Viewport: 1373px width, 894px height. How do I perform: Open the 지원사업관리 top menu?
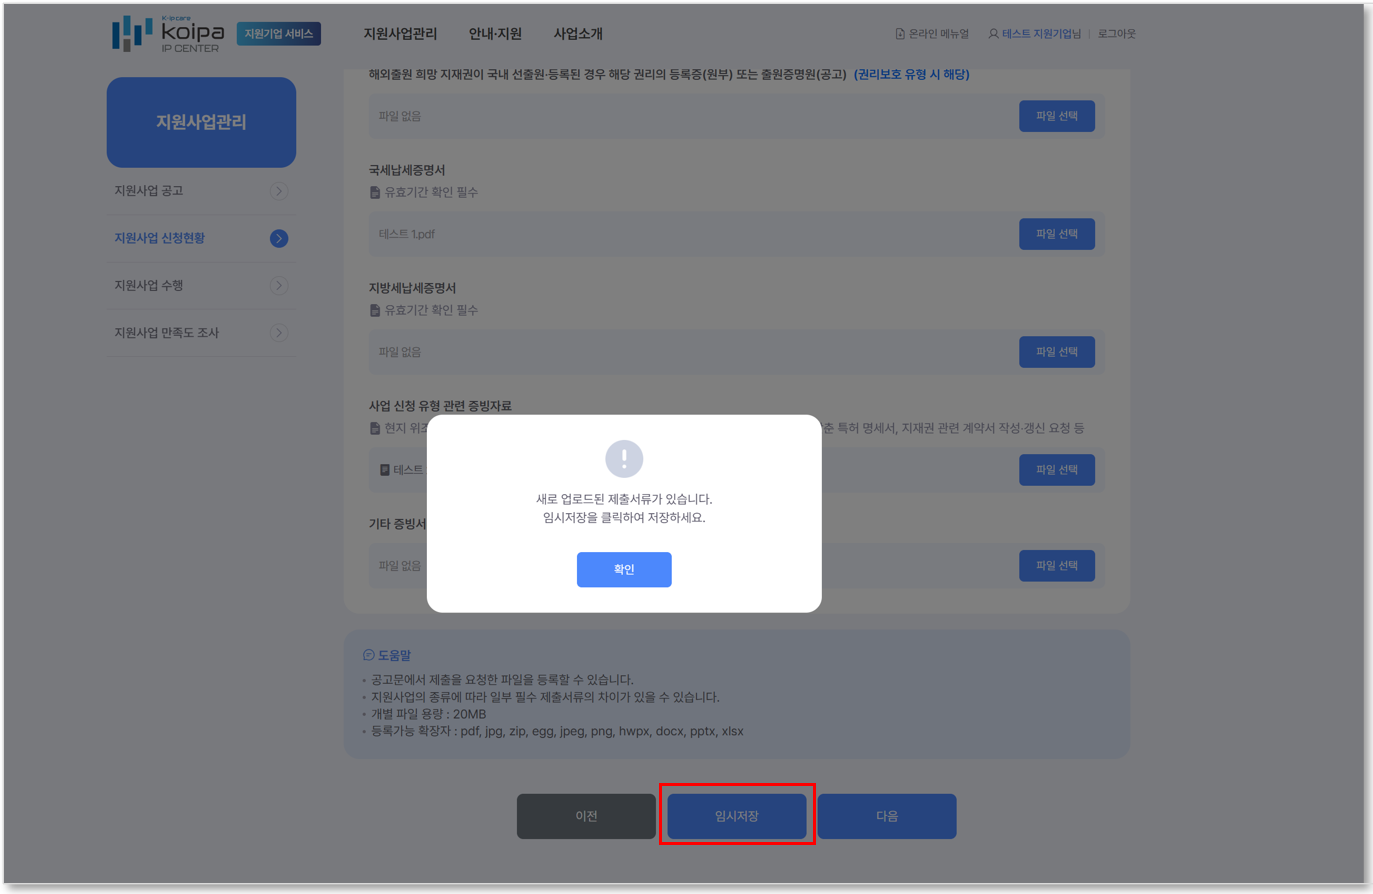tap(400, 34)
